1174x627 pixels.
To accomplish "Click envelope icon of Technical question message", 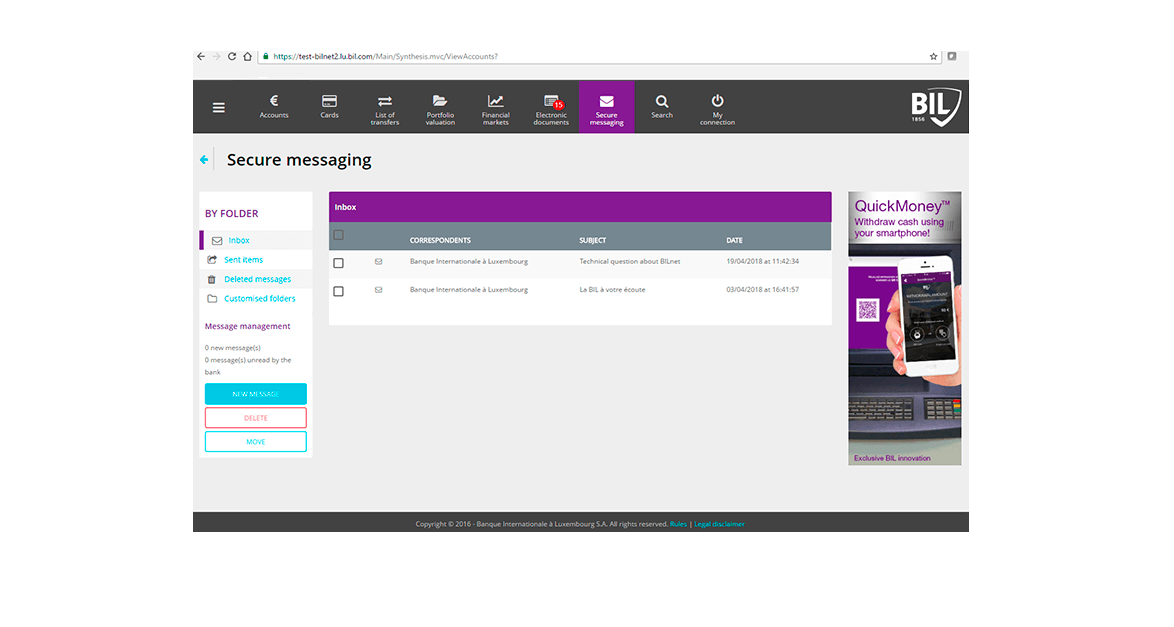I will click(378, 261).
